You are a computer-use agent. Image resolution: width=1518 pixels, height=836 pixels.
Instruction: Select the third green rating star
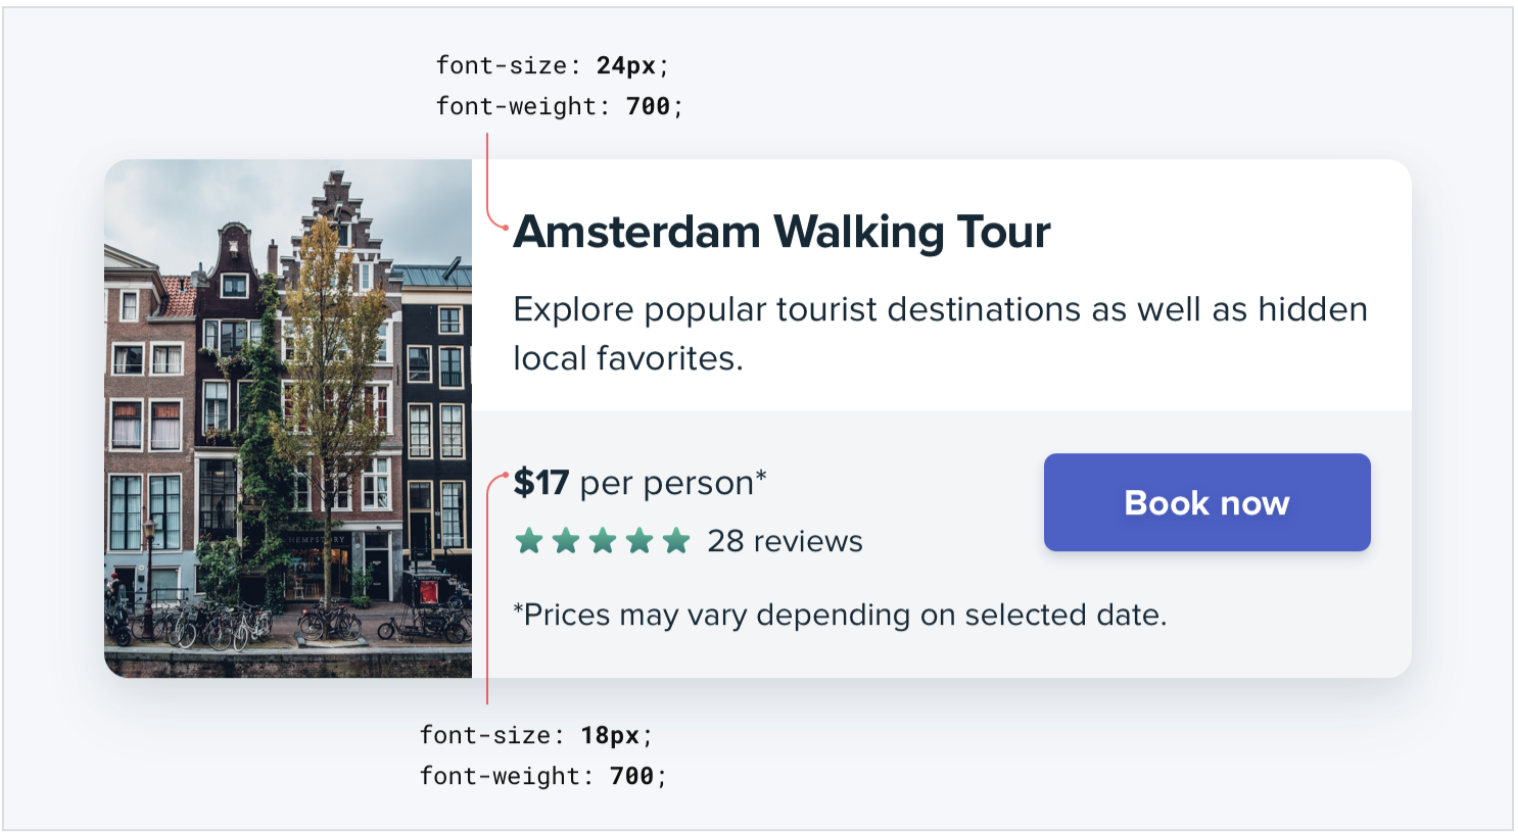pos(603,541)
